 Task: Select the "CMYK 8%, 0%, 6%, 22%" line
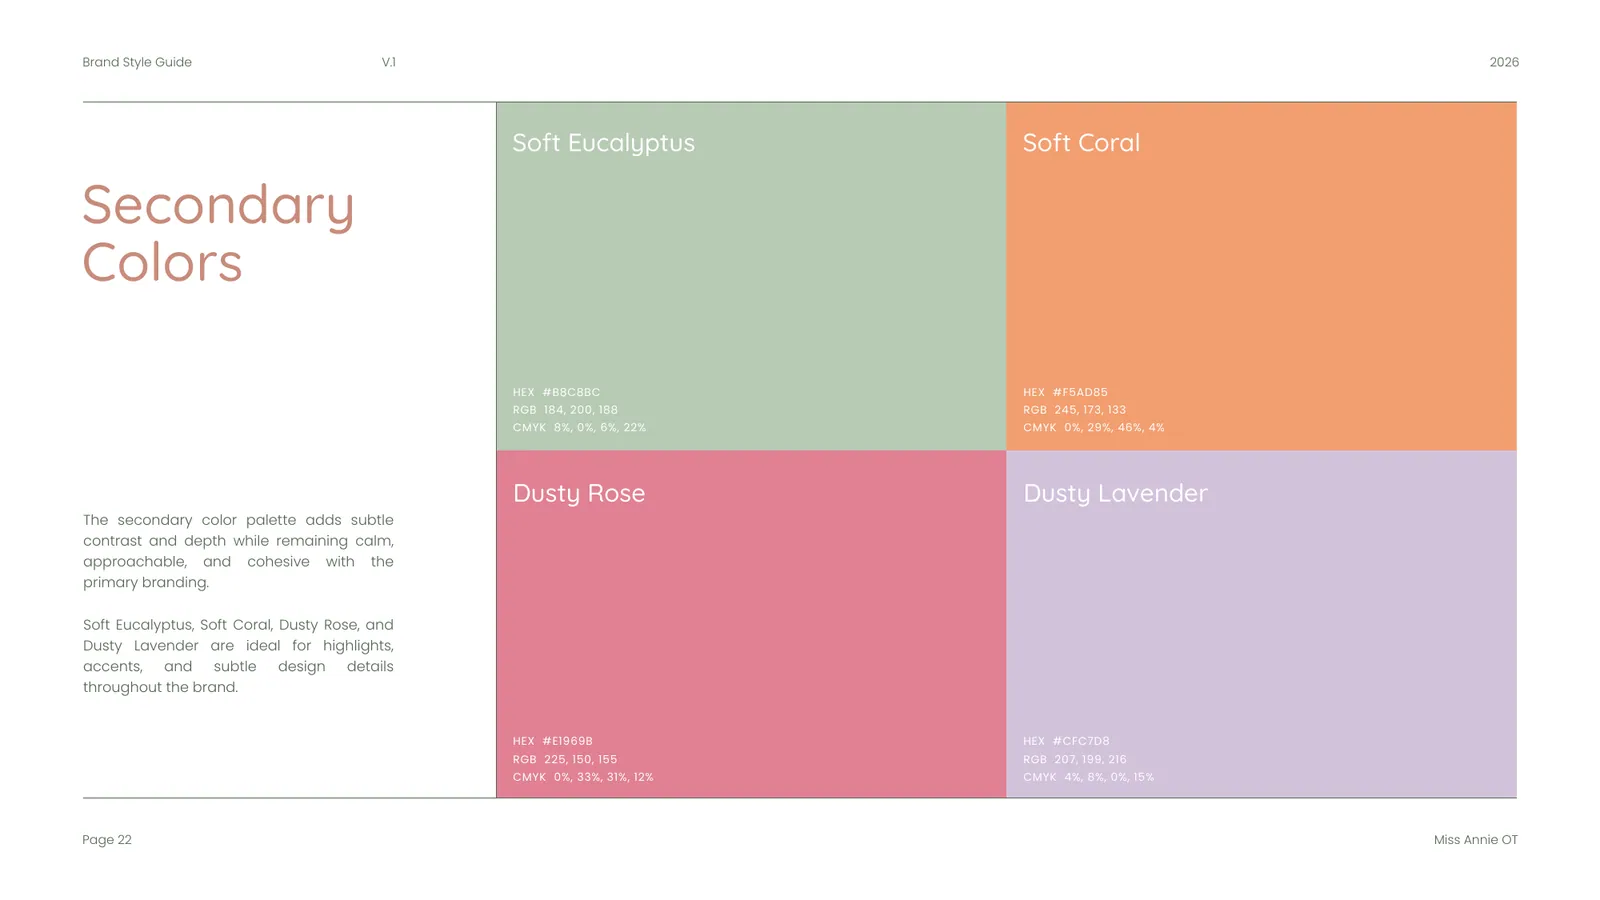coord(579,428)
